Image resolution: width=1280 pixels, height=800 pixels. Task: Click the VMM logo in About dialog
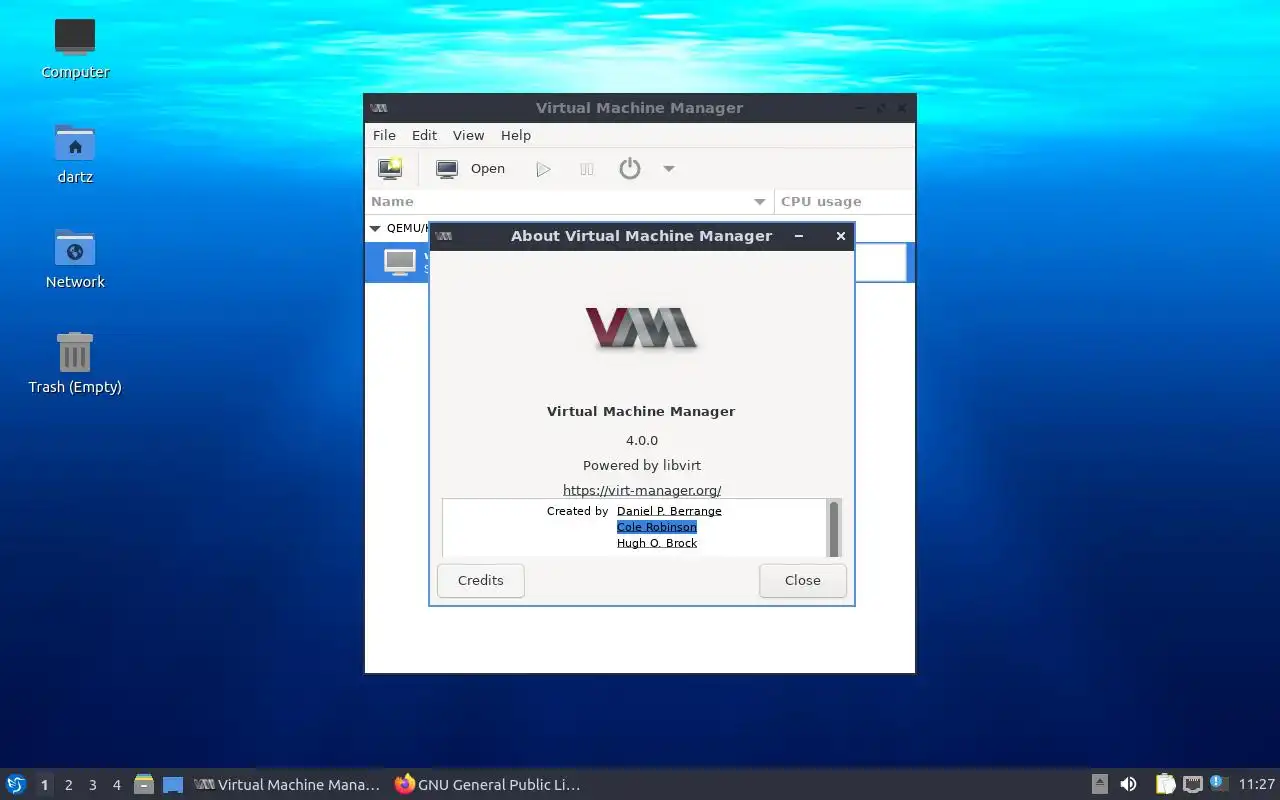(641, 328)
